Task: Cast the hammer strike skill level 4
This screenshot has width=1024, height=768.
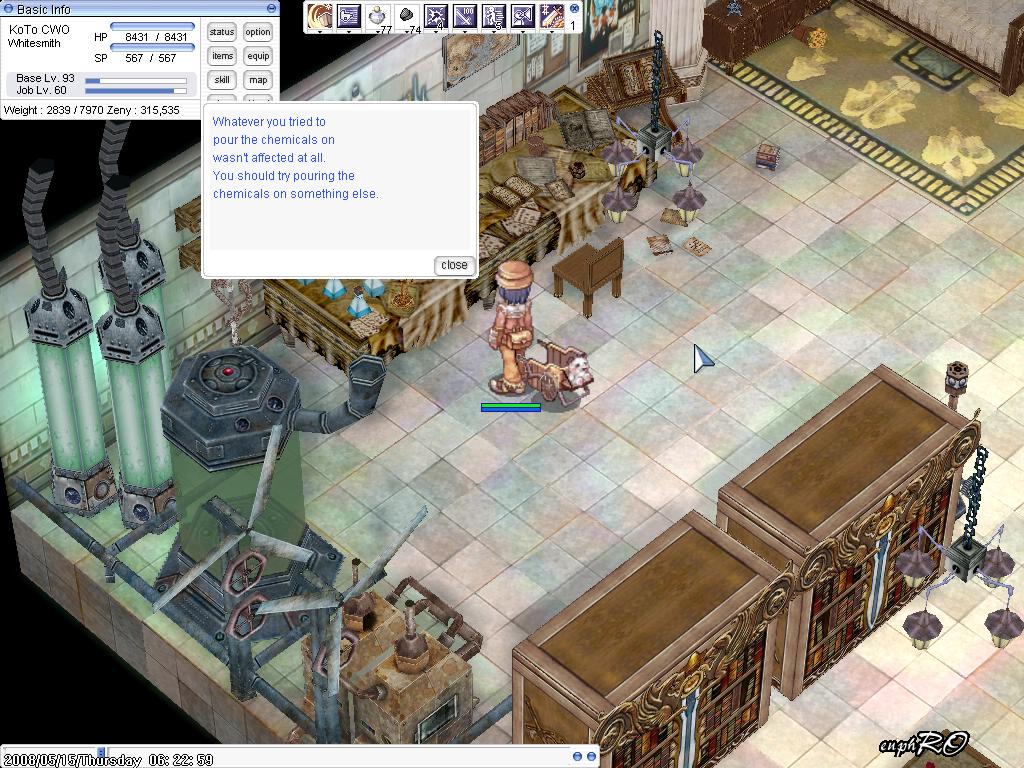Action: [x=436, y=16]
